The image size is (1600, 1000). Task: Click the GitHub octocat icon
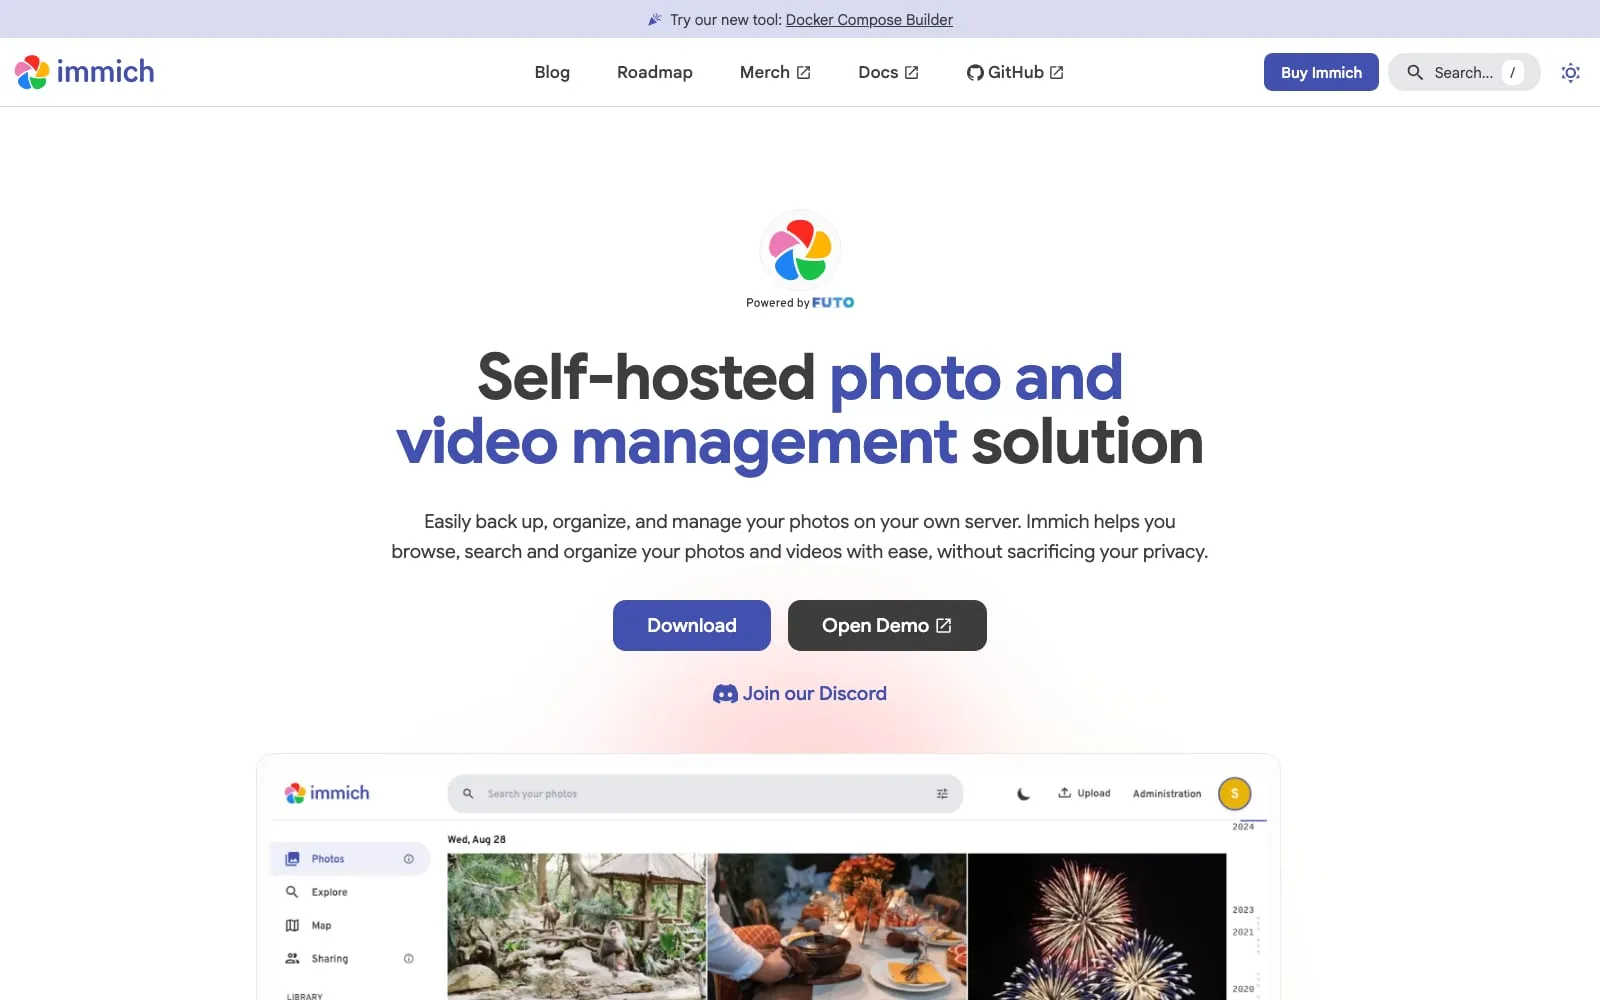click(x=975, y=72)
